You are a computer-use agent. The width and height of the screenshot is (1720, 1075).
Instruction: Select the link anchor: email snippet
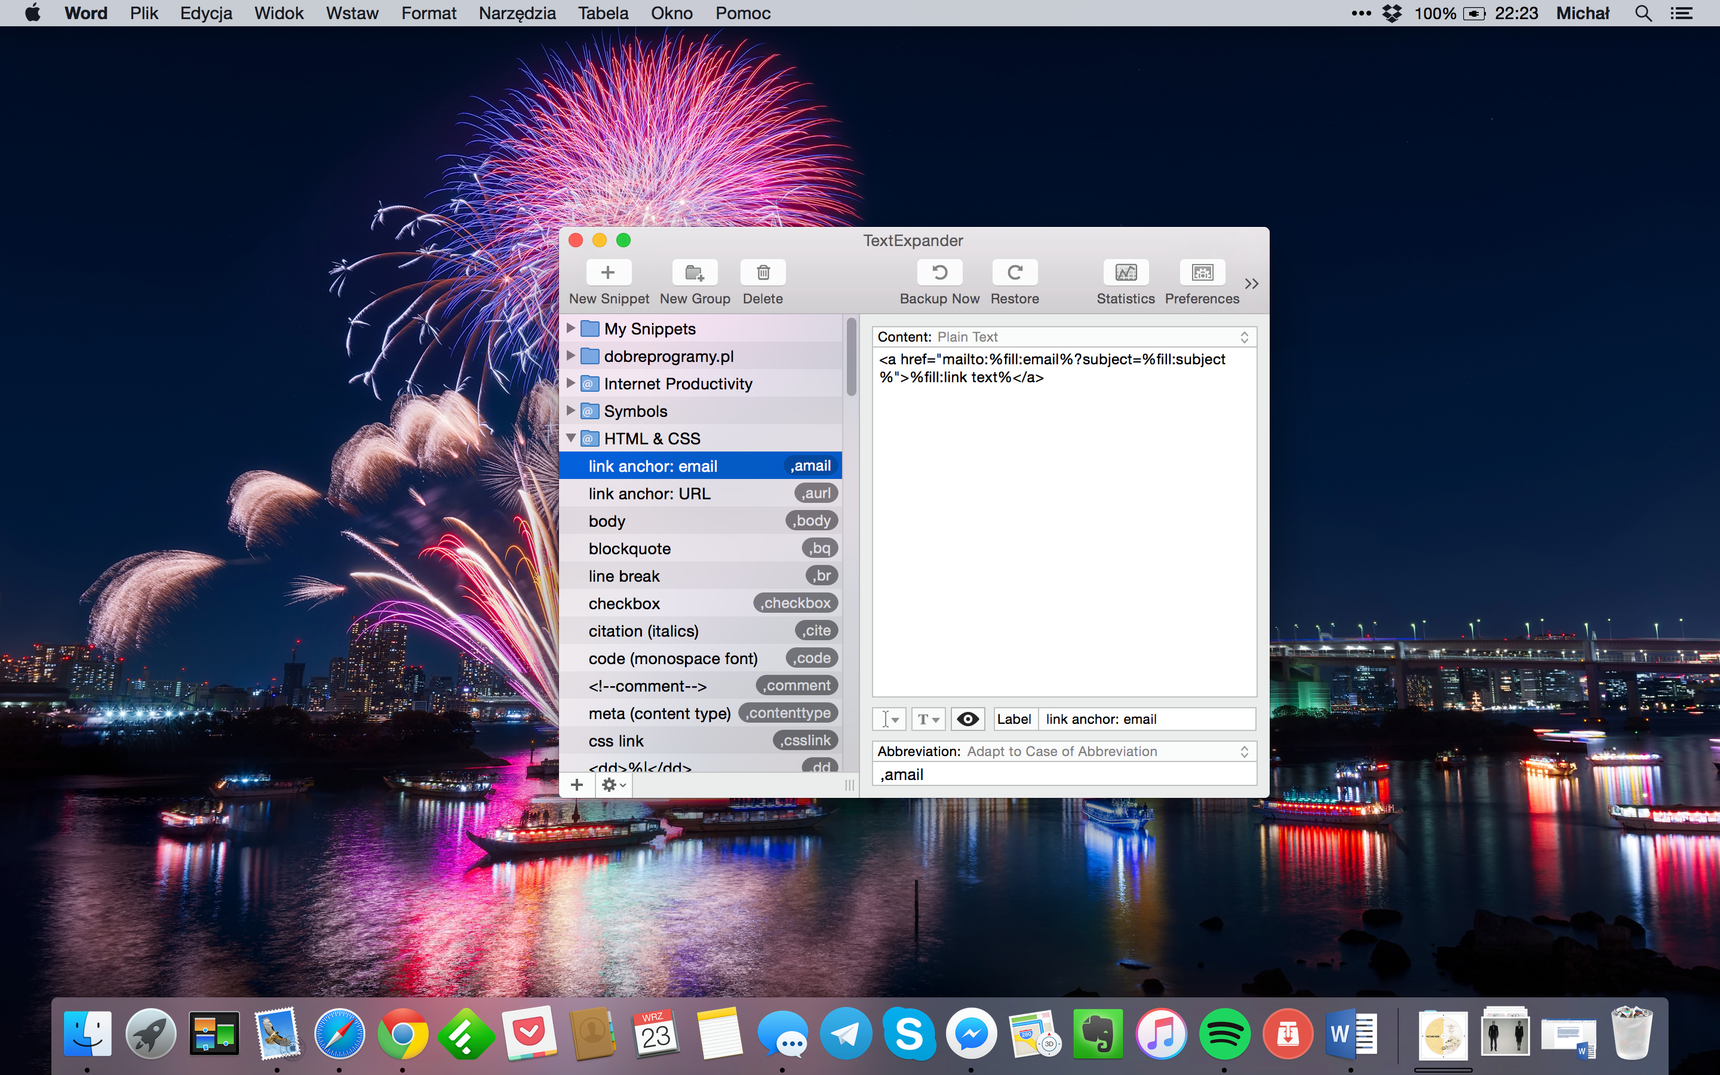point(701,466)
